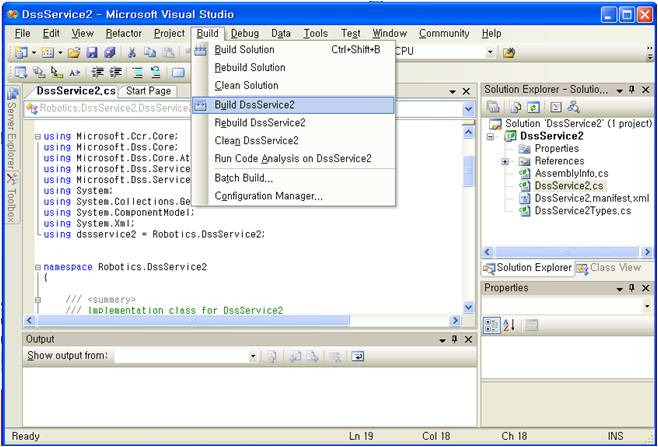Image resolution: width=658 pixels, height=447 pixels.
Task: Select Build Solution menu item
Action: pos(293,50)
